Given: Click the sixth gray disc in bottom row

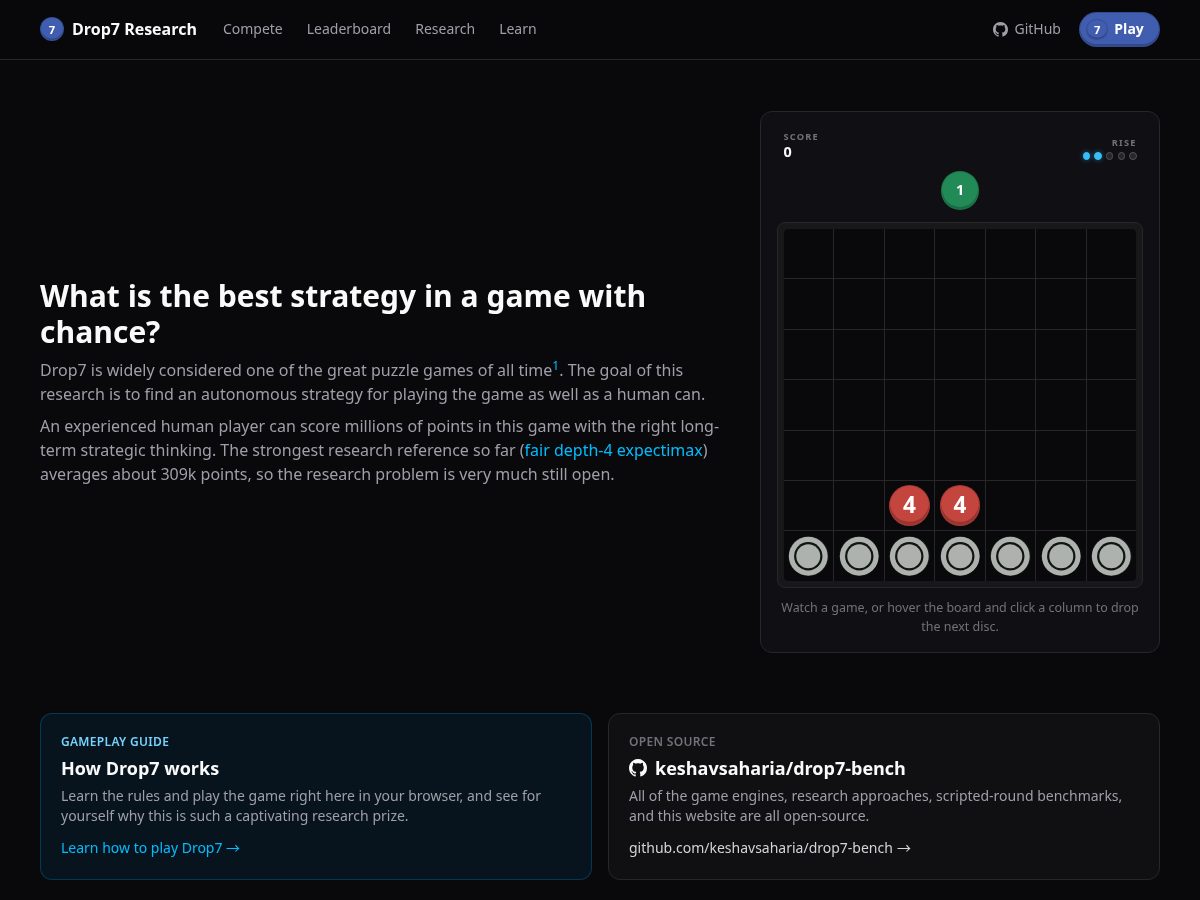Looking at the screenshot, I should (x=1061, y=555).
